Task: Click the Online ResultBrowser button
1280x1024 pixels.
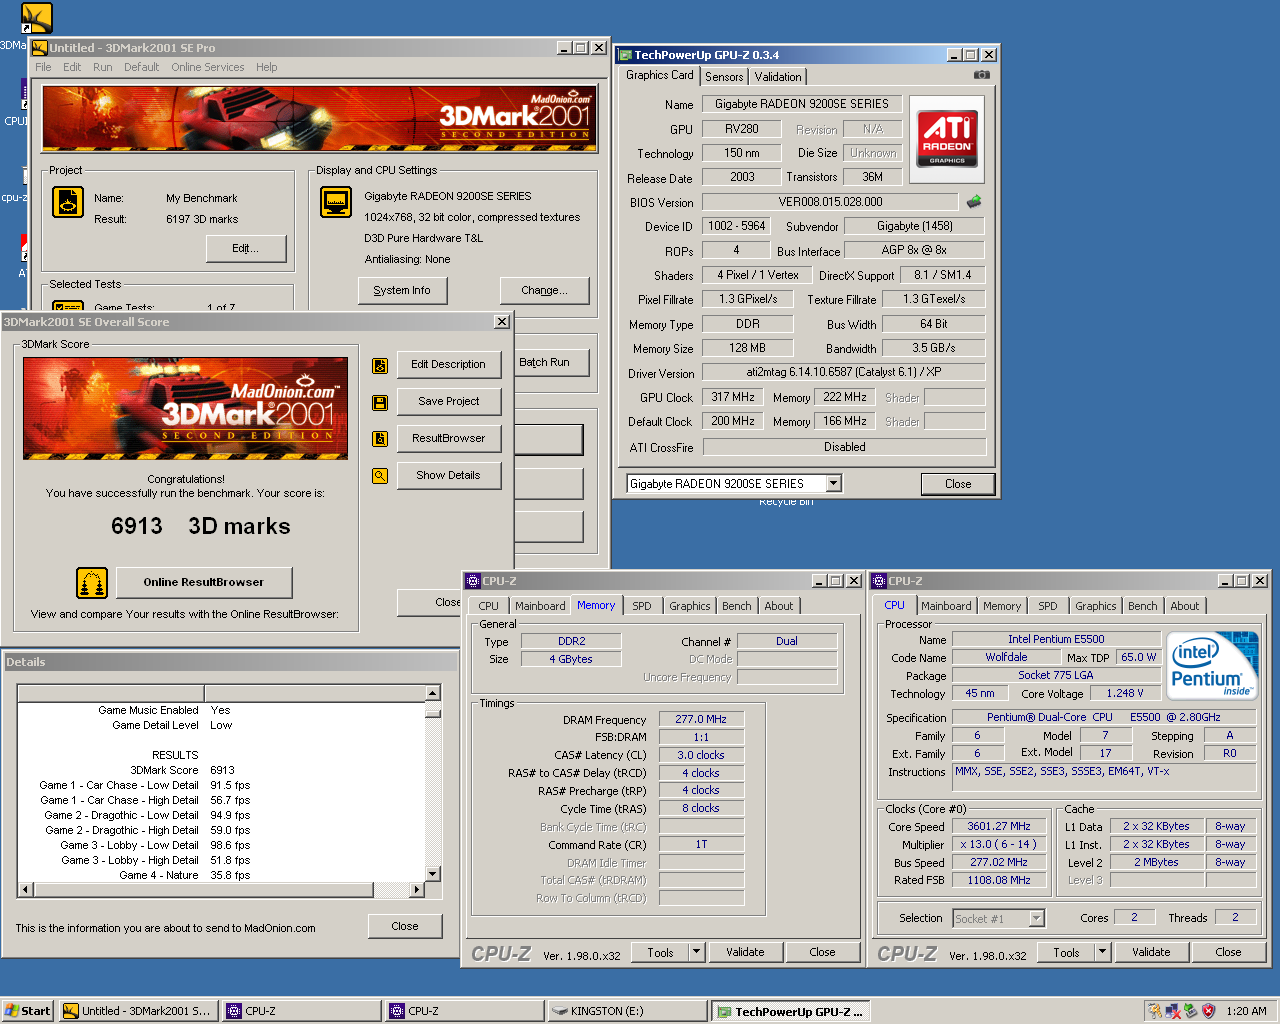Action: [204, 582]
